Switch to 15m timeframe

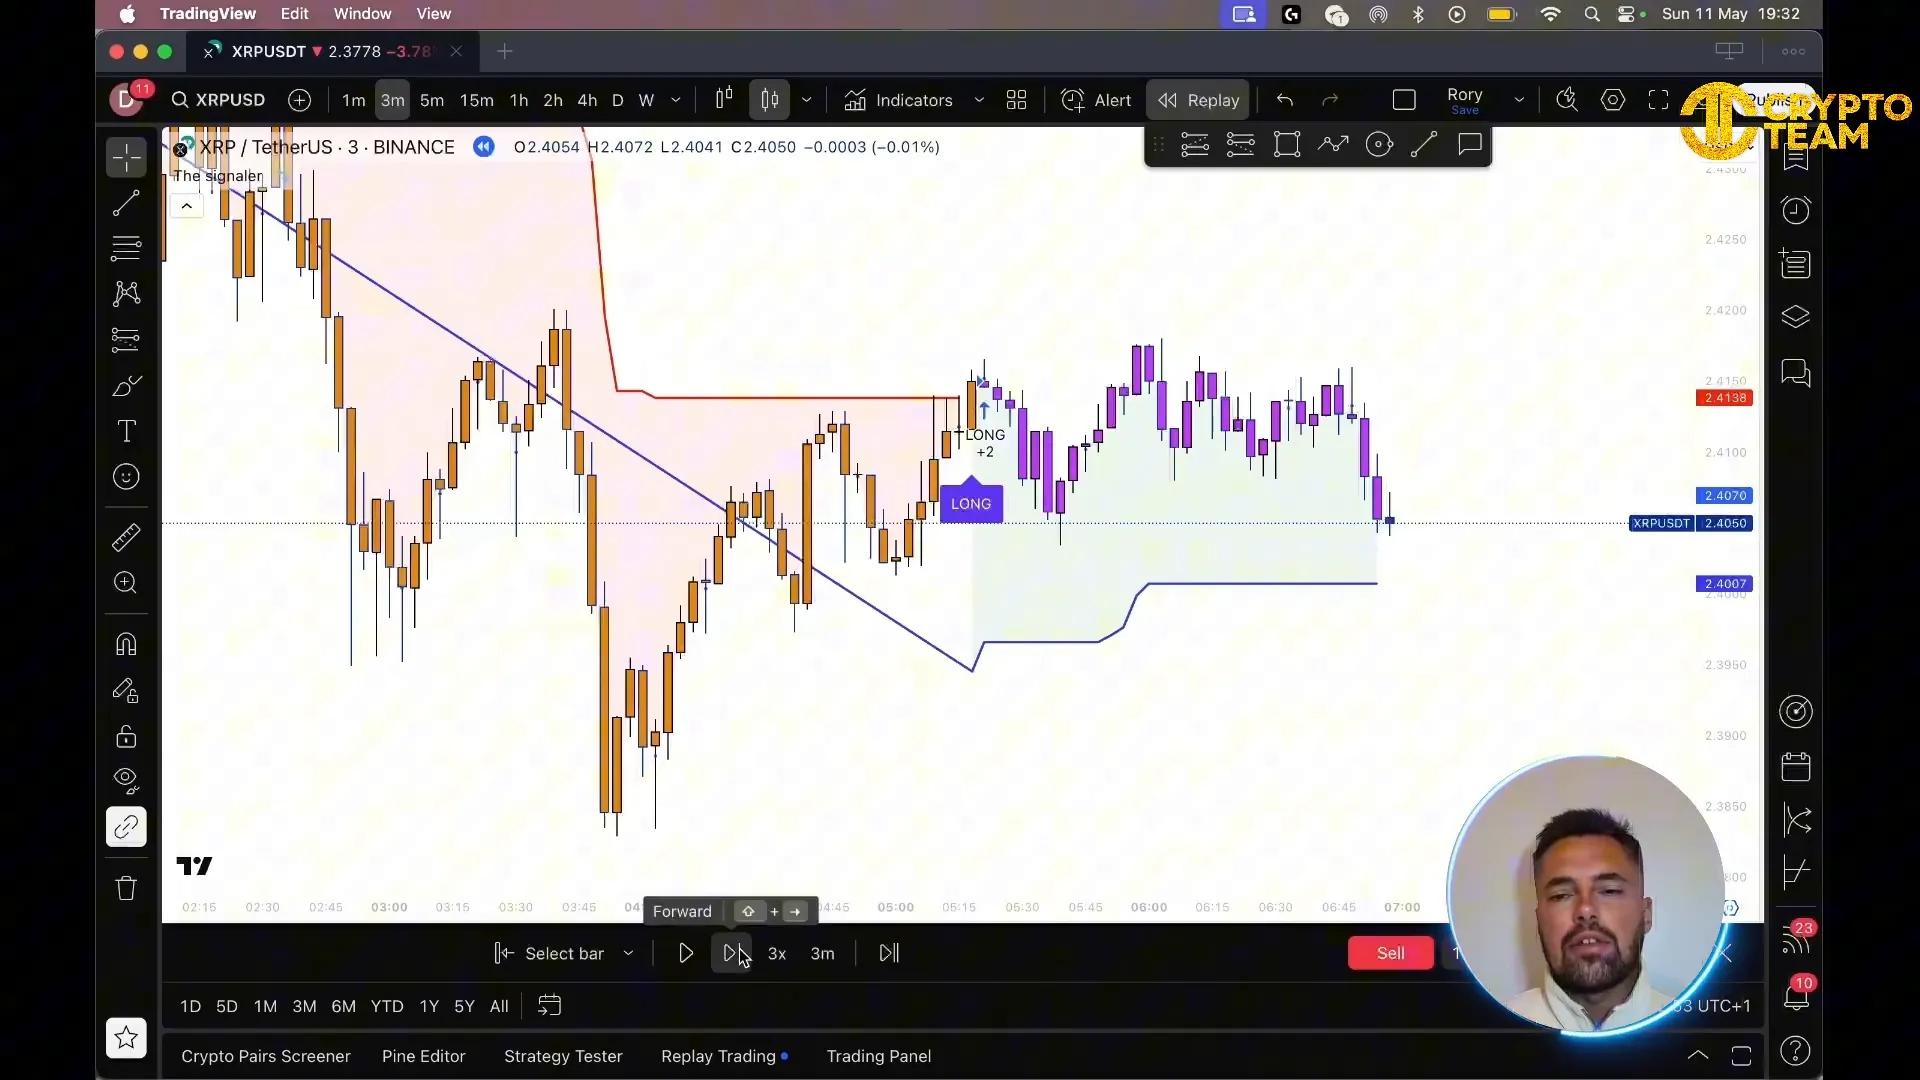click(x=477, y=100)
